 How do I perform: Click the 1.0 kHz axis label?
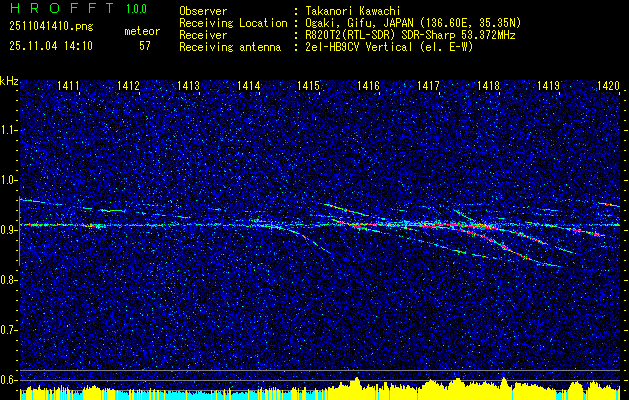[8, 180]
